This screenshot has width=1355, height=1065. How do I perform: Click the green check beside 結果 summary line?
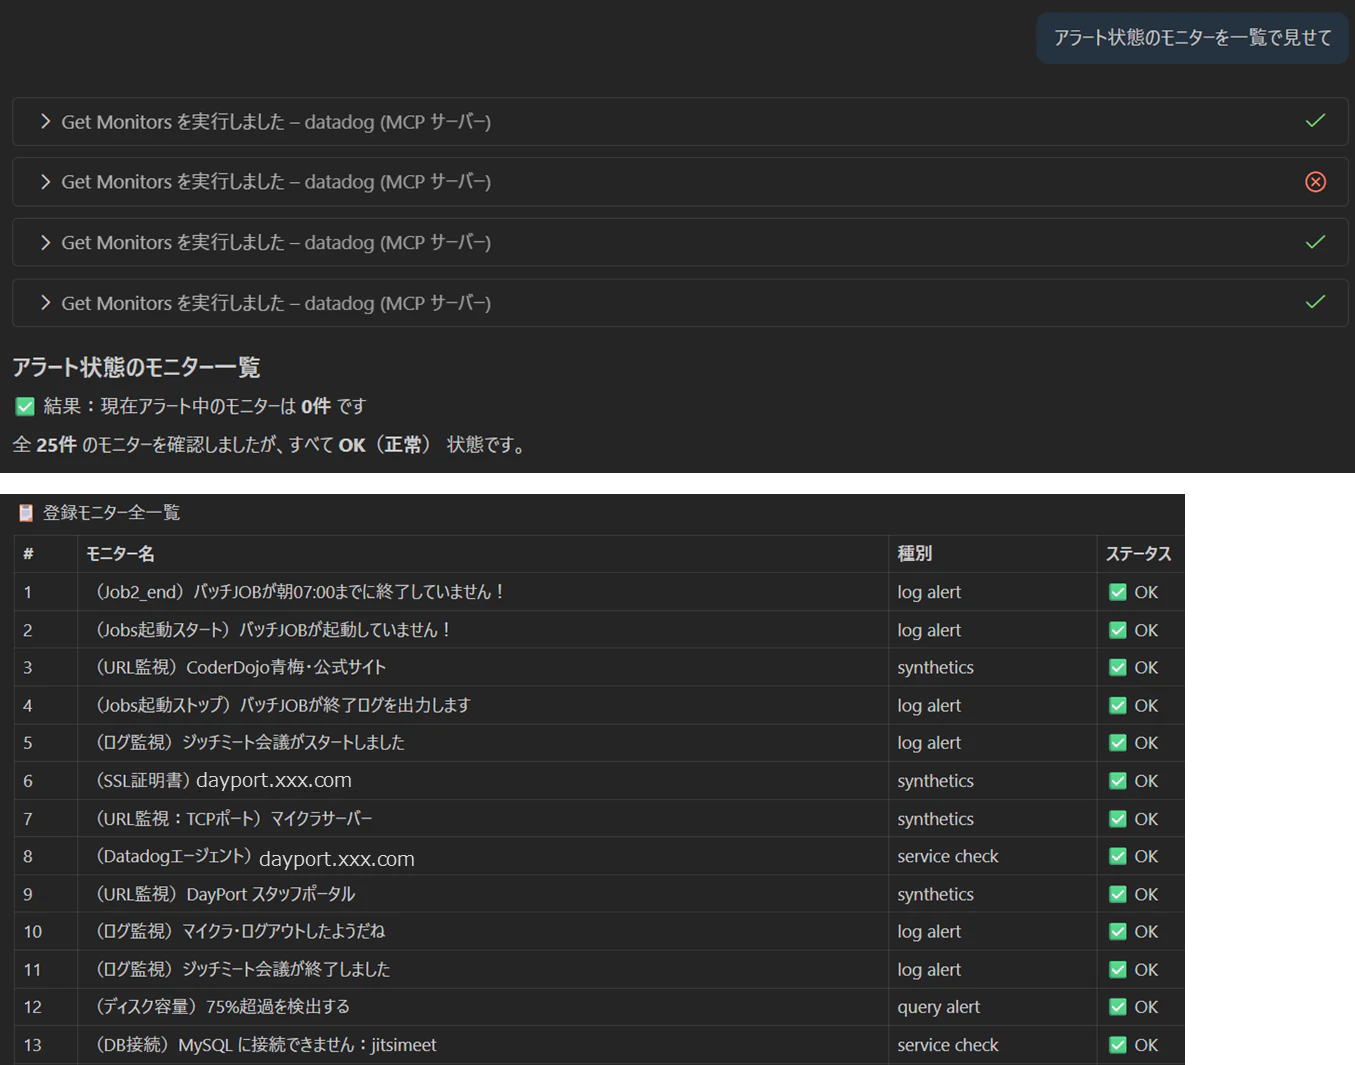click(25, 406)
